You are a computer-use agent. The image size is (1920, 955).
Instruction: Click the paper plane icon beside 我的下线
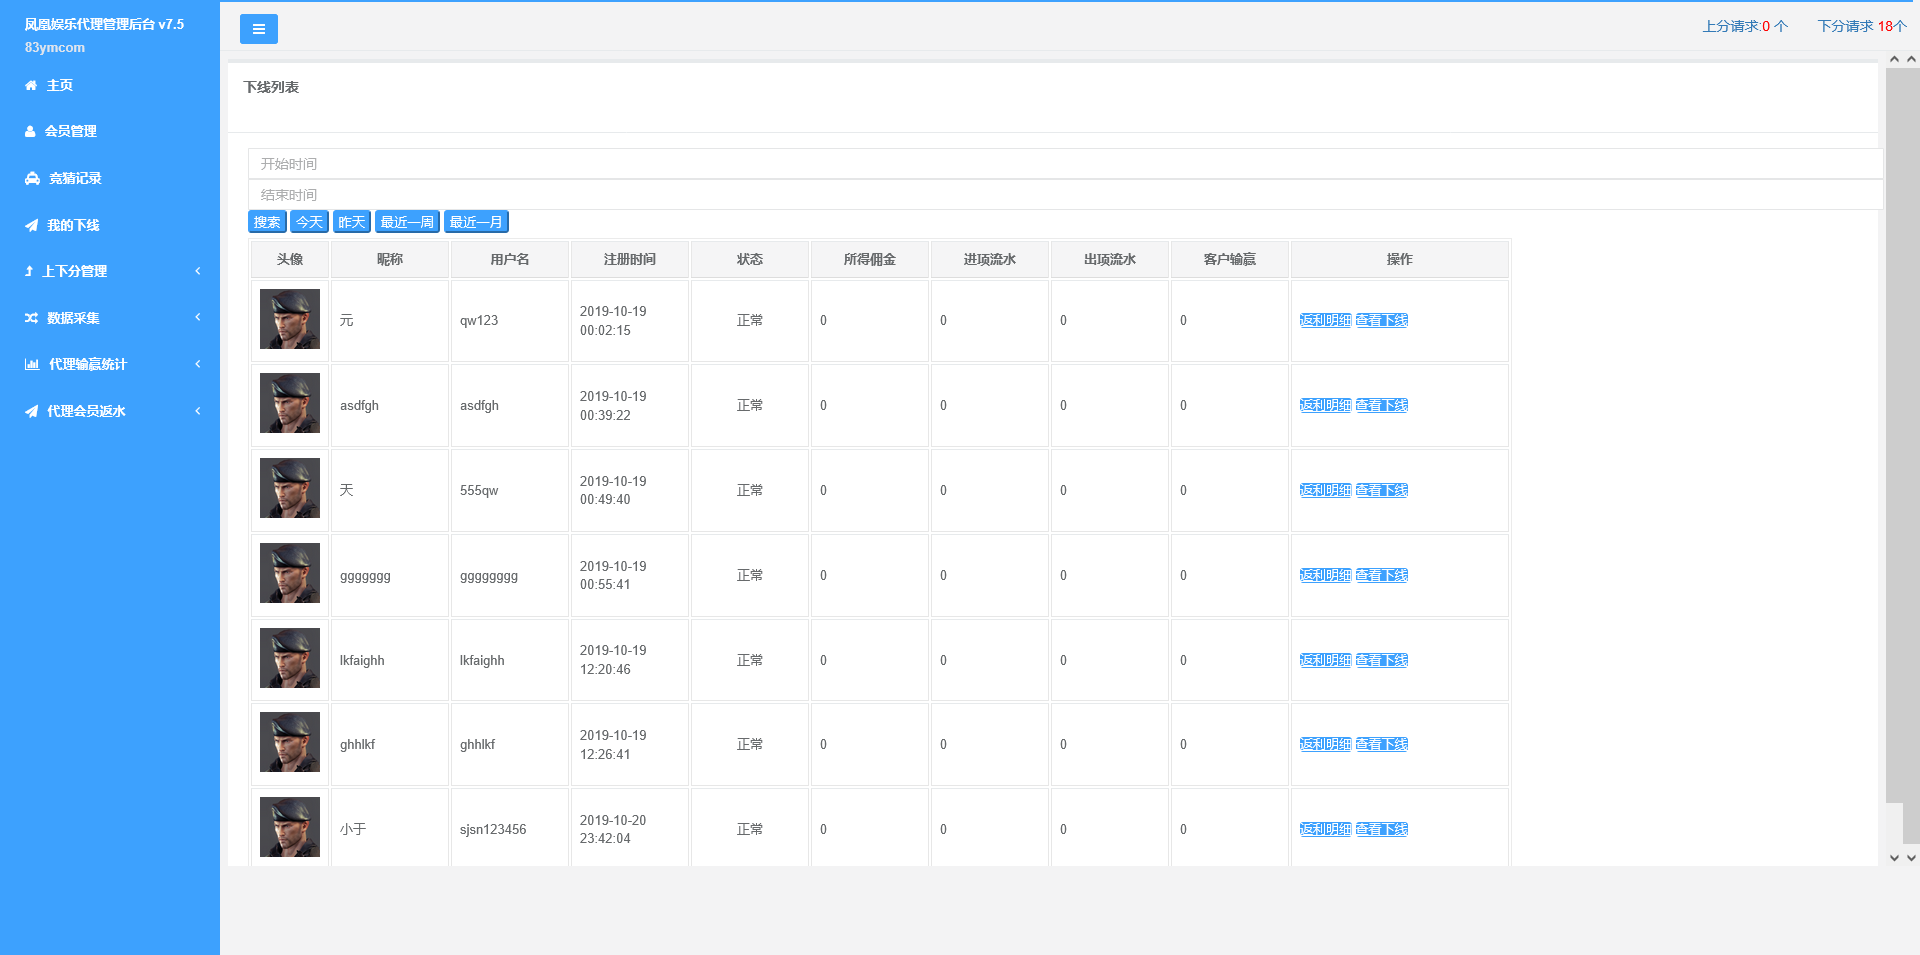tap(31, 226)
